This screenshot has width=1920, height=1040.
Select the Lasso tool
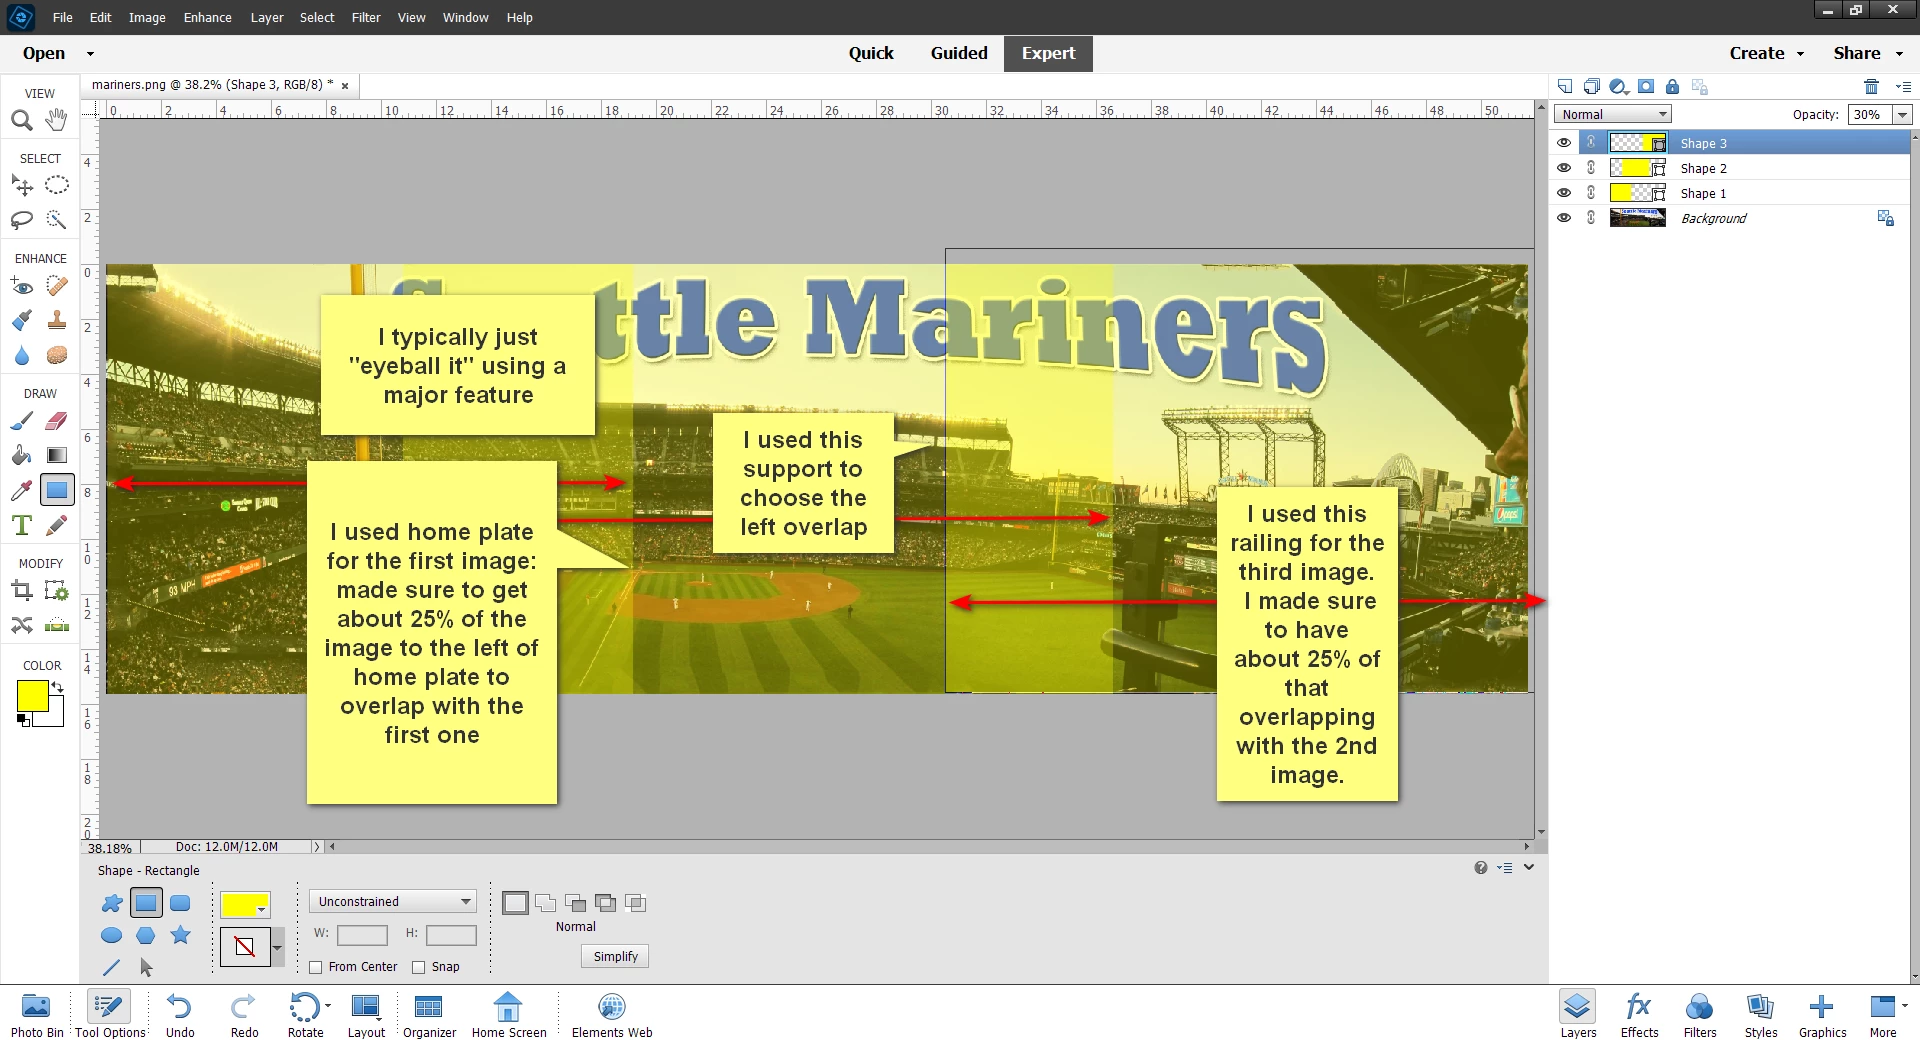click(21, 220)
